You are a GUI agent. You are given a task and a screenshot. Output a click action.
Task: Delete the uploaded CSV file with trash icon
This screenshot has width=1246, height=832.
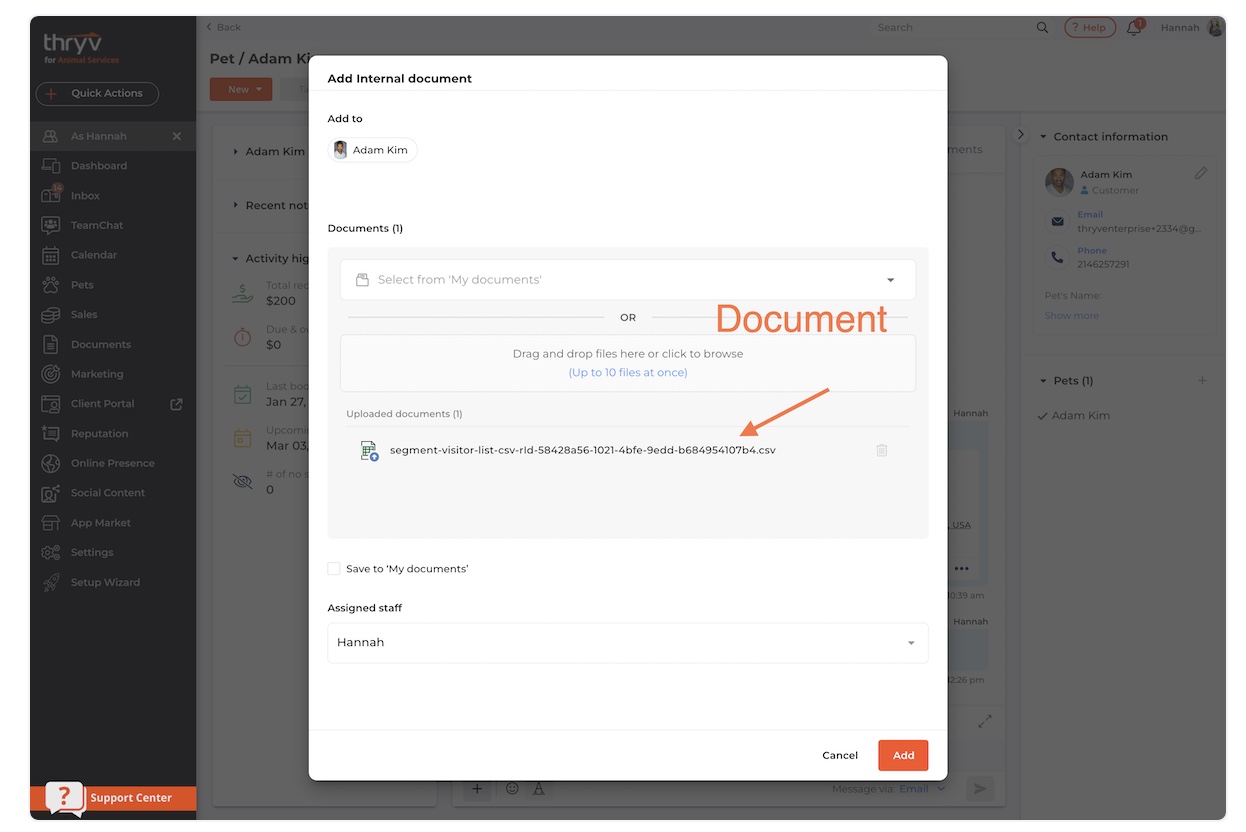881,450
